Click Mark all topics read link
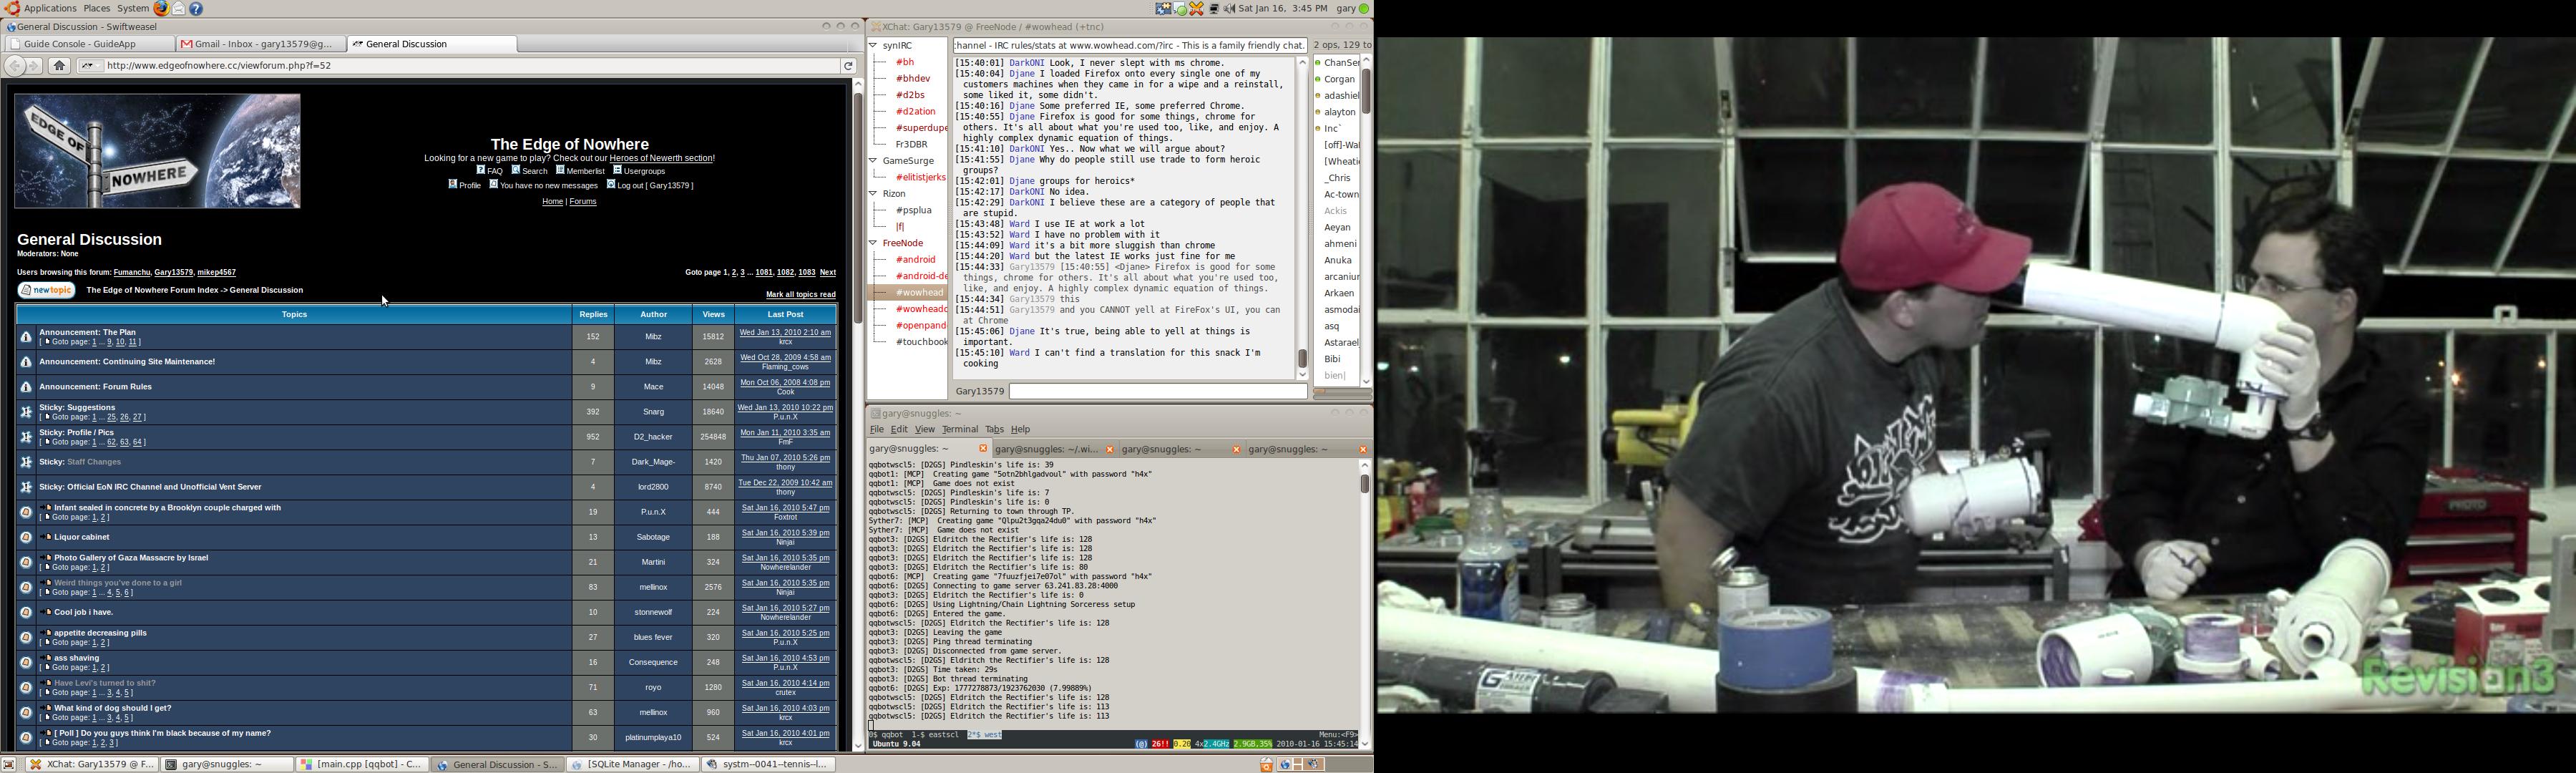This screenshot has height=773, width=2576. coord(800,294)
